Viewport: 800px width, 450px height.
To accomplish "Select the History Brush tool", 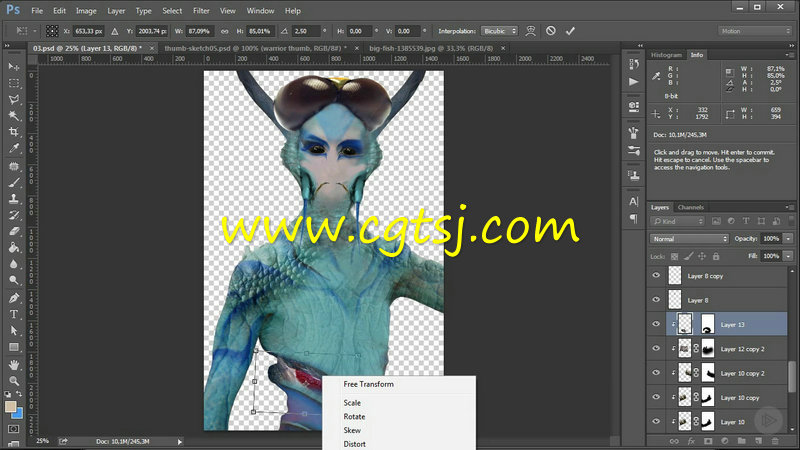I will pyautogui.click(x=14, y=215).
